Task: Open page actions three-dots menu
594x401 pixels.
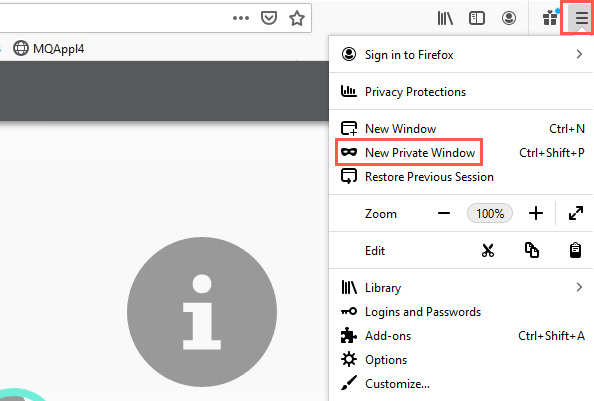Action: (241, 18)
